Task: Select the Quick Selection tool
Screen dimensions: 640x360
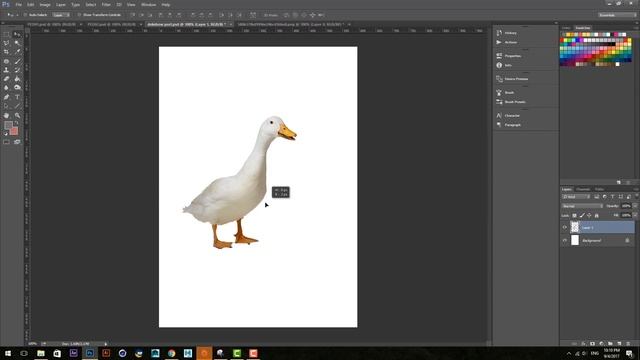Action: [17, 43]
